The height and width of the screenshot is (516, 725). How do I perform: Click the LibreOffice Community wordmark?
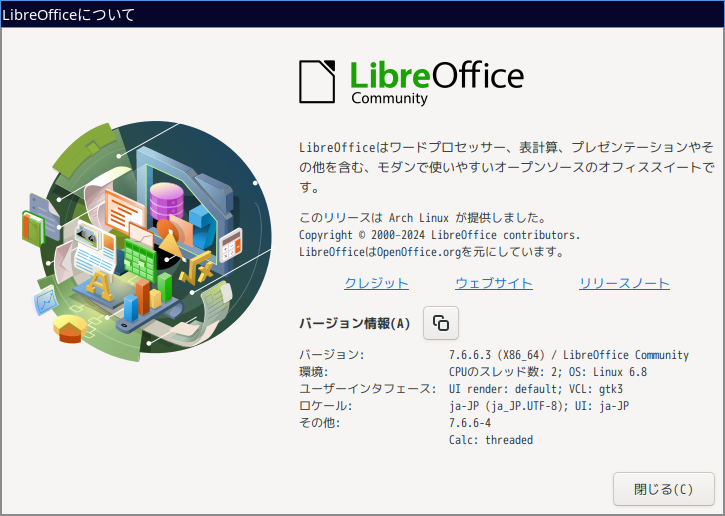(437, 82)
